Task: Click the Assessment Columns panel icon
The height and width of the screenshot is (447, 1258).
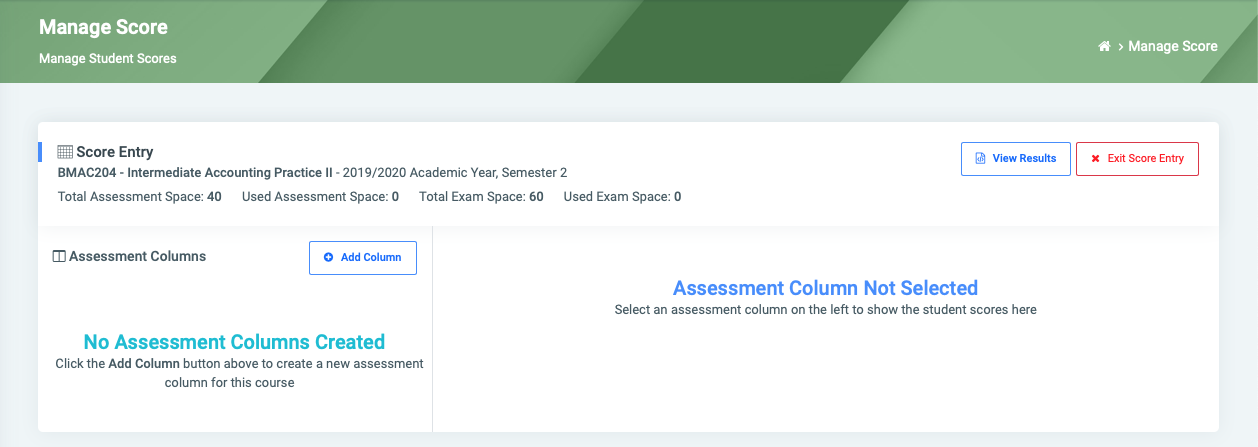Action: point(58,256)
